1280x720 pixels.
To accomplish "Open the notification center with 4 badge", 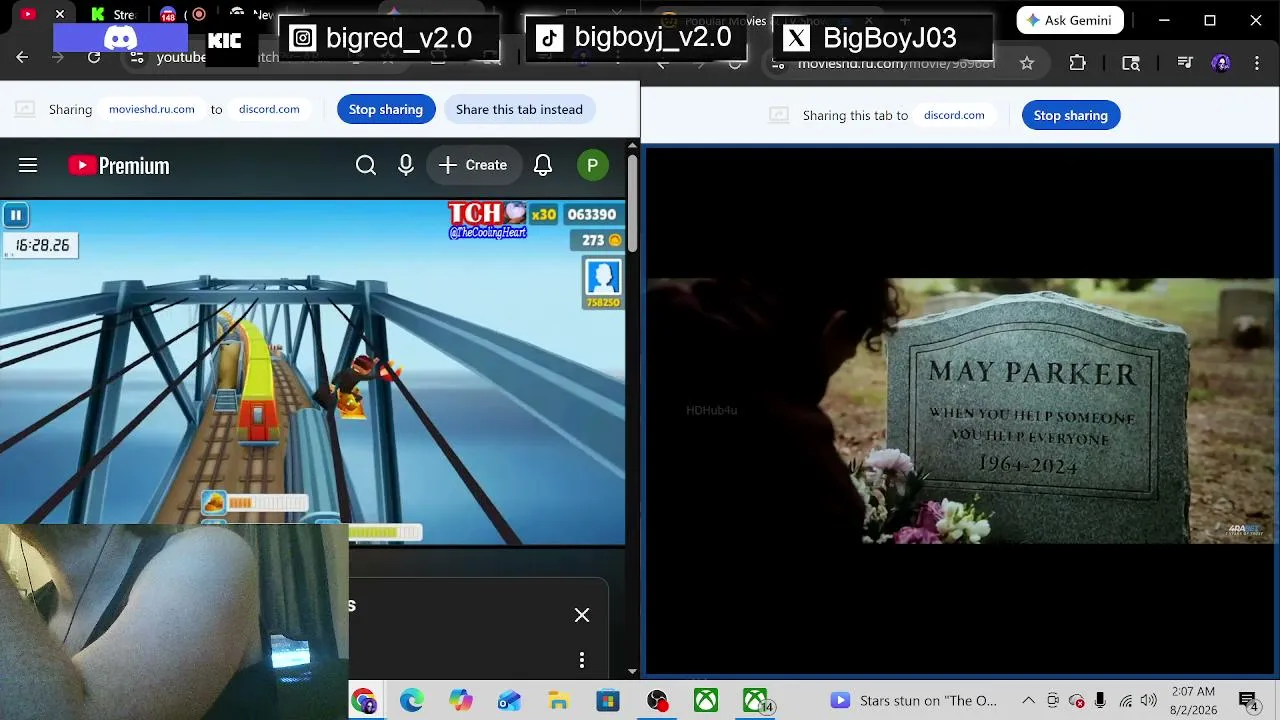I will pos(1248,701).
